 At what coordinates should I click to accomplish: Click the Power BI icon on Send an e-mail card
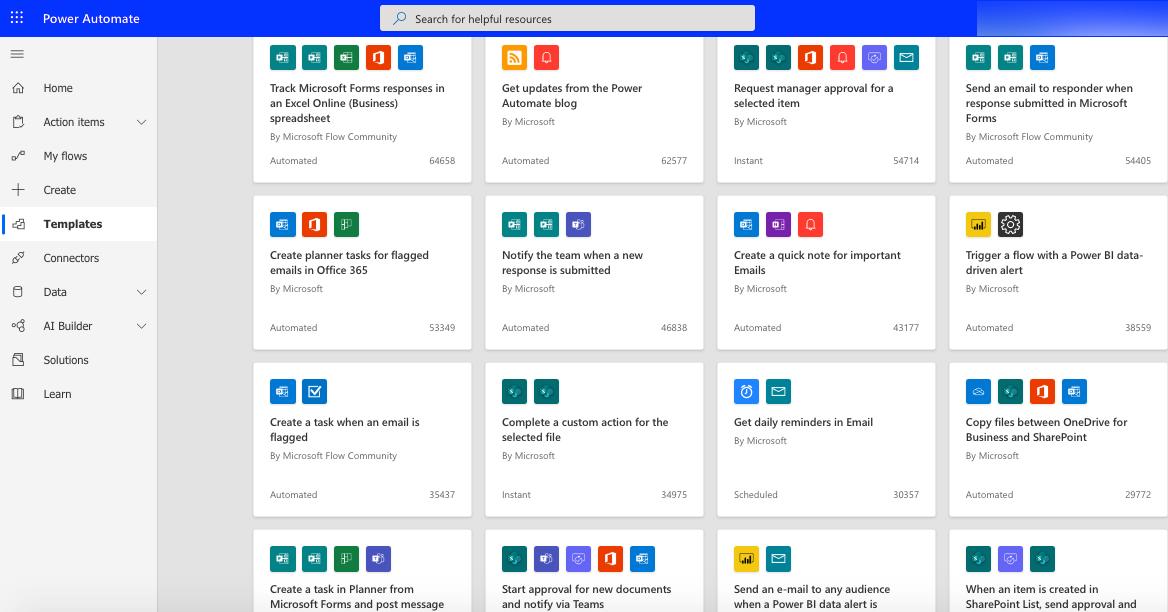click(x=746, y=558)
